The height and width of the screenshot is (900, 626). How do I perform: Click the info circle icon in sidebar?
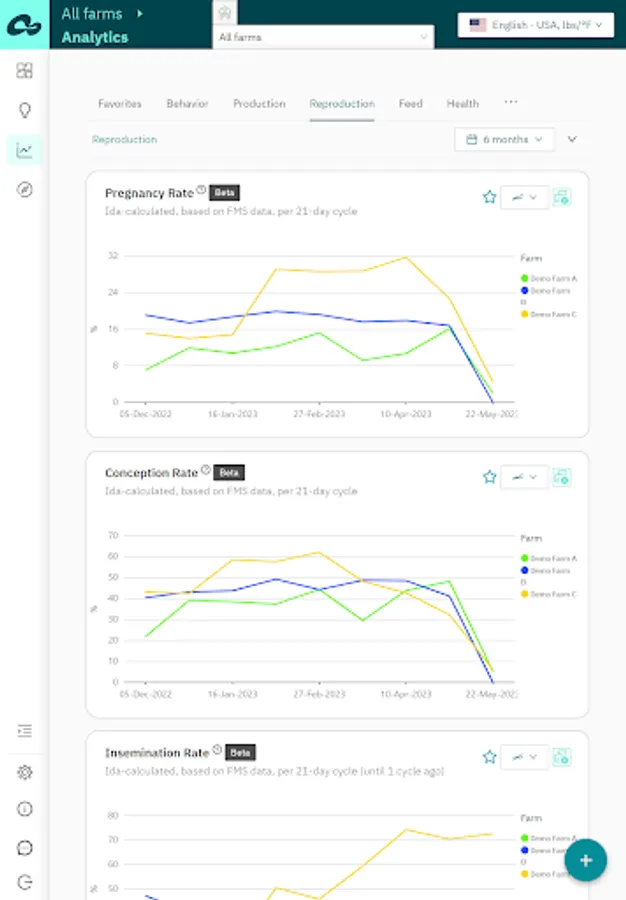(25, 809)
